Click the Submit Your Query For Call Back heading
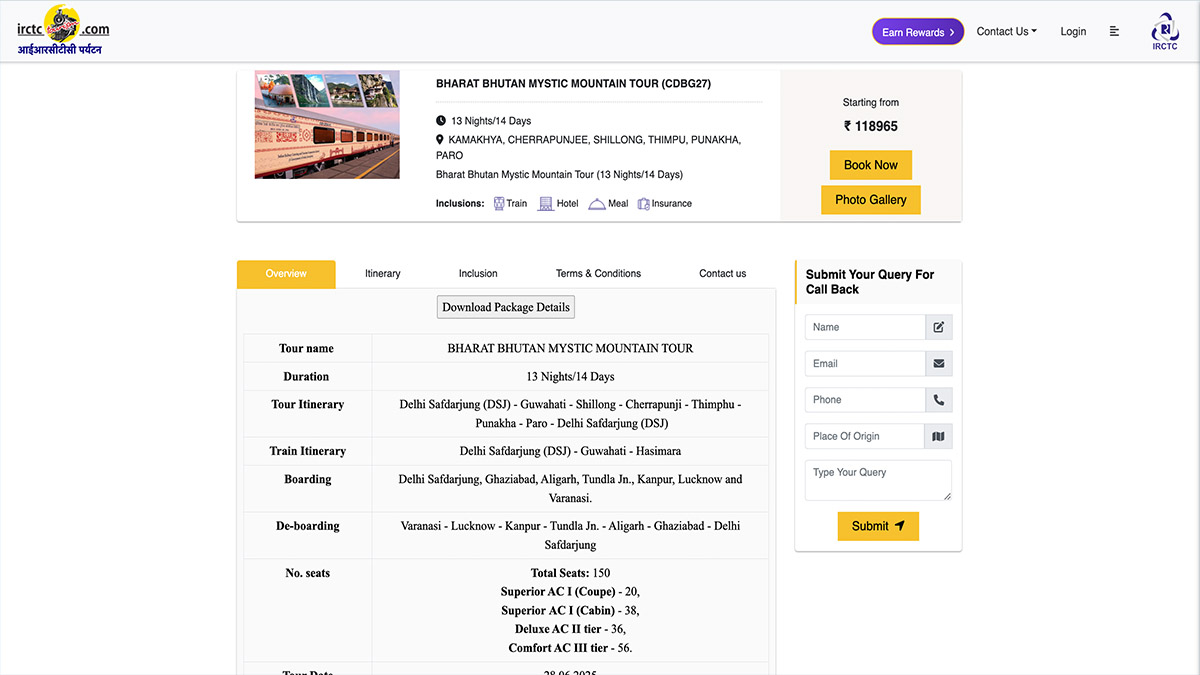Screen dimensions: 1200x675 tap(870, 282)
